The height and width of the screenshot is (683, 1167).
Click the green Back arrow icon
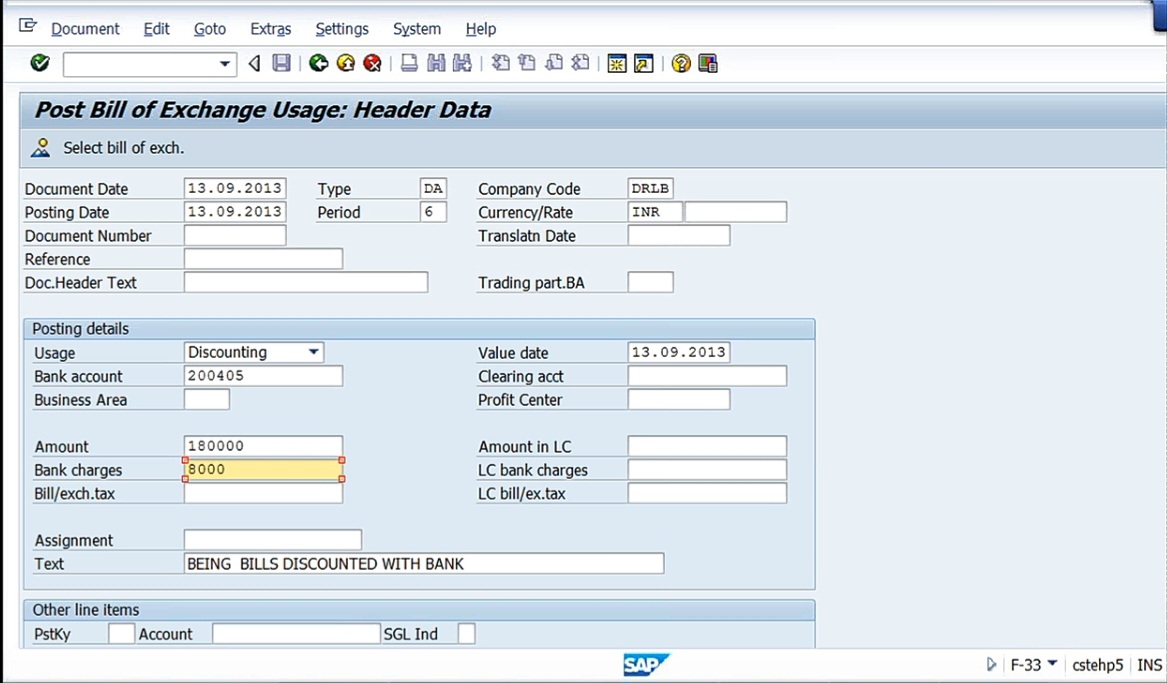[x=319, y=63]
